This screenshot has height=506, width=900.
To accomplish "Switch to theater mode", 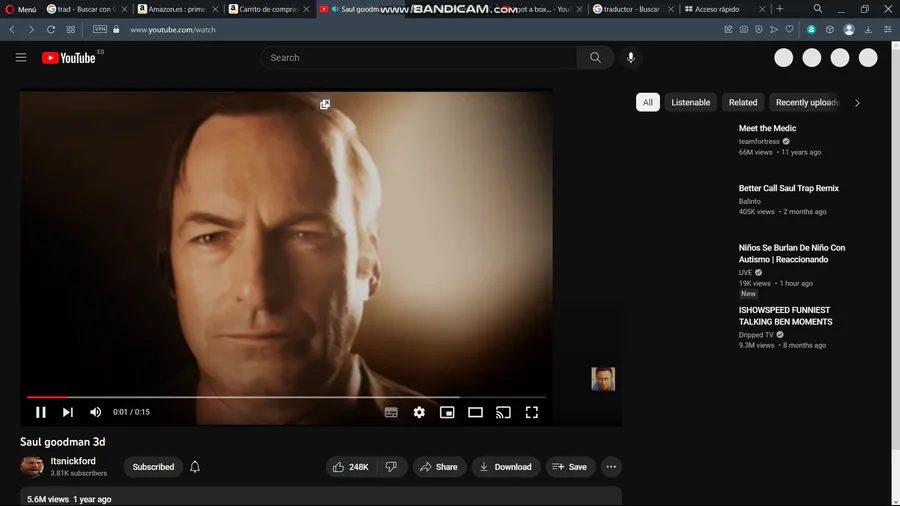I will tap(475, 412).
